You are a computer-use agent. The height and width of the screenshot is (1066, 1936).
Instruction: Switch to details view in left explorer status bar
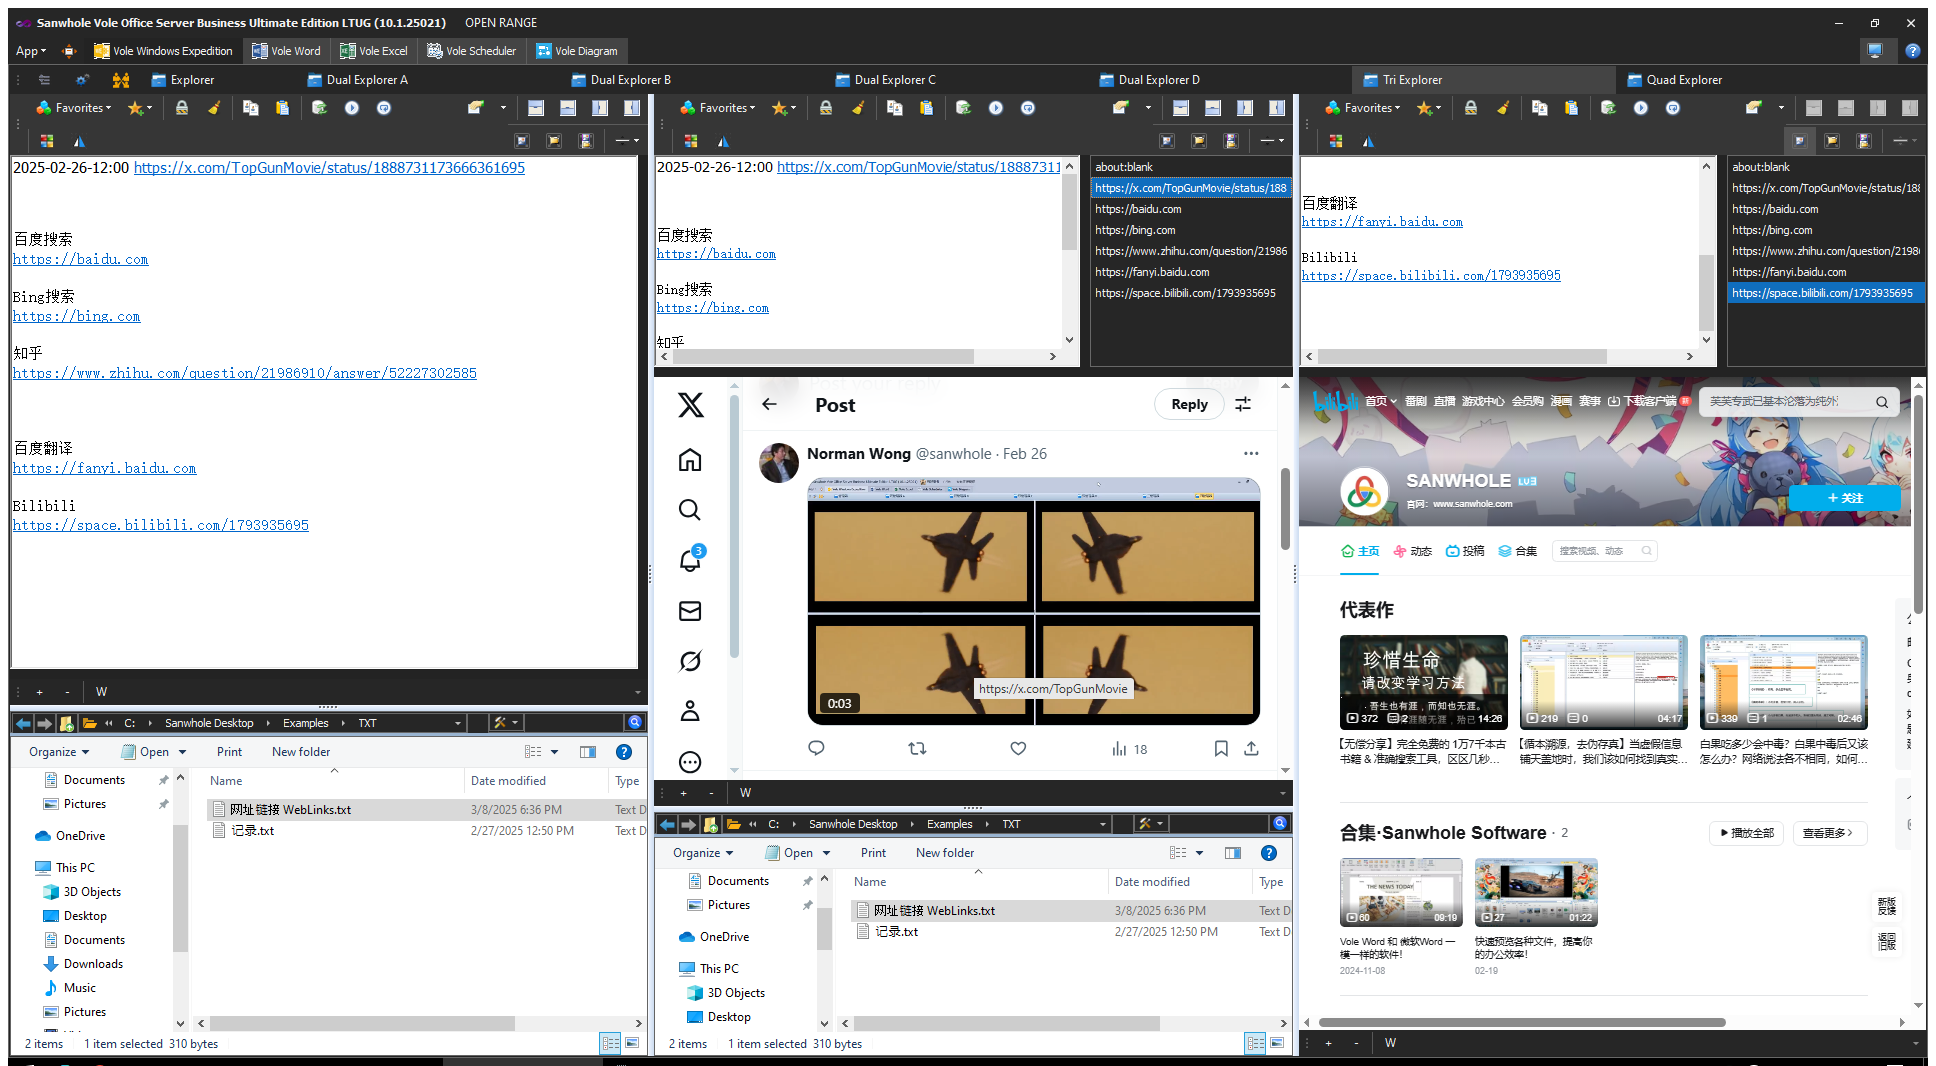[610, 1043]
